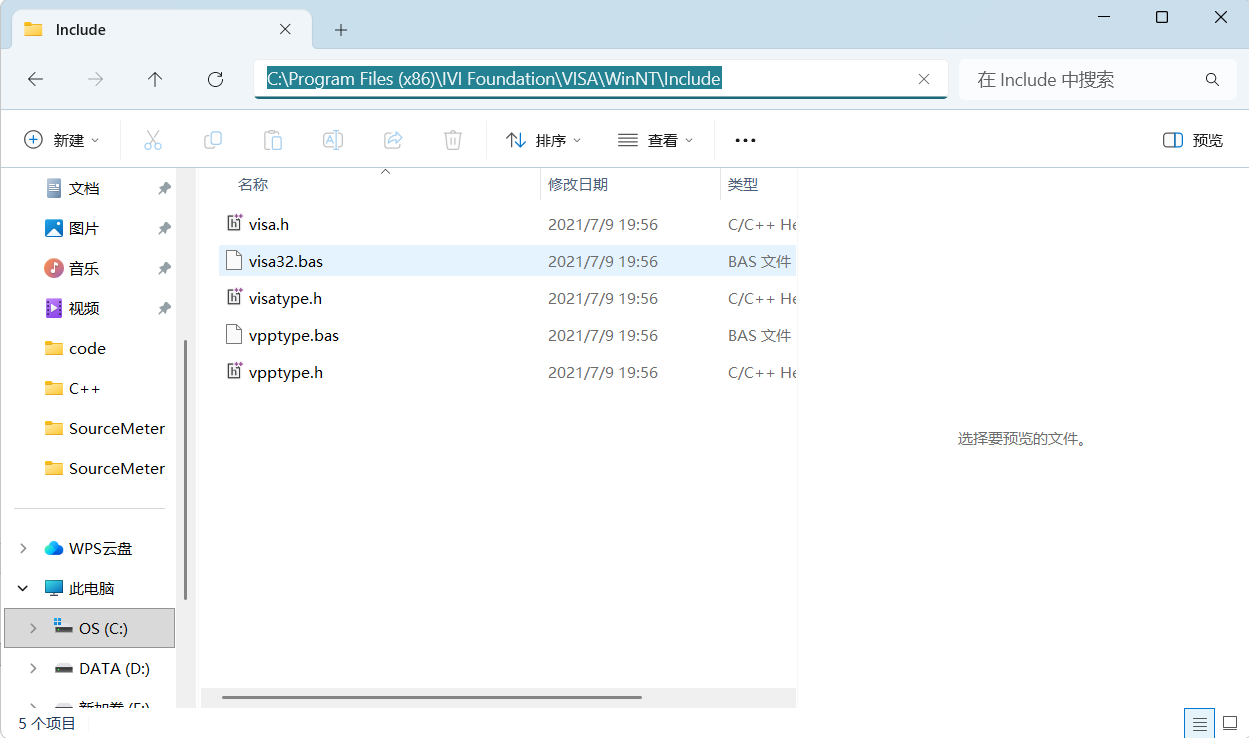Share the selected file

pos(392,139)
